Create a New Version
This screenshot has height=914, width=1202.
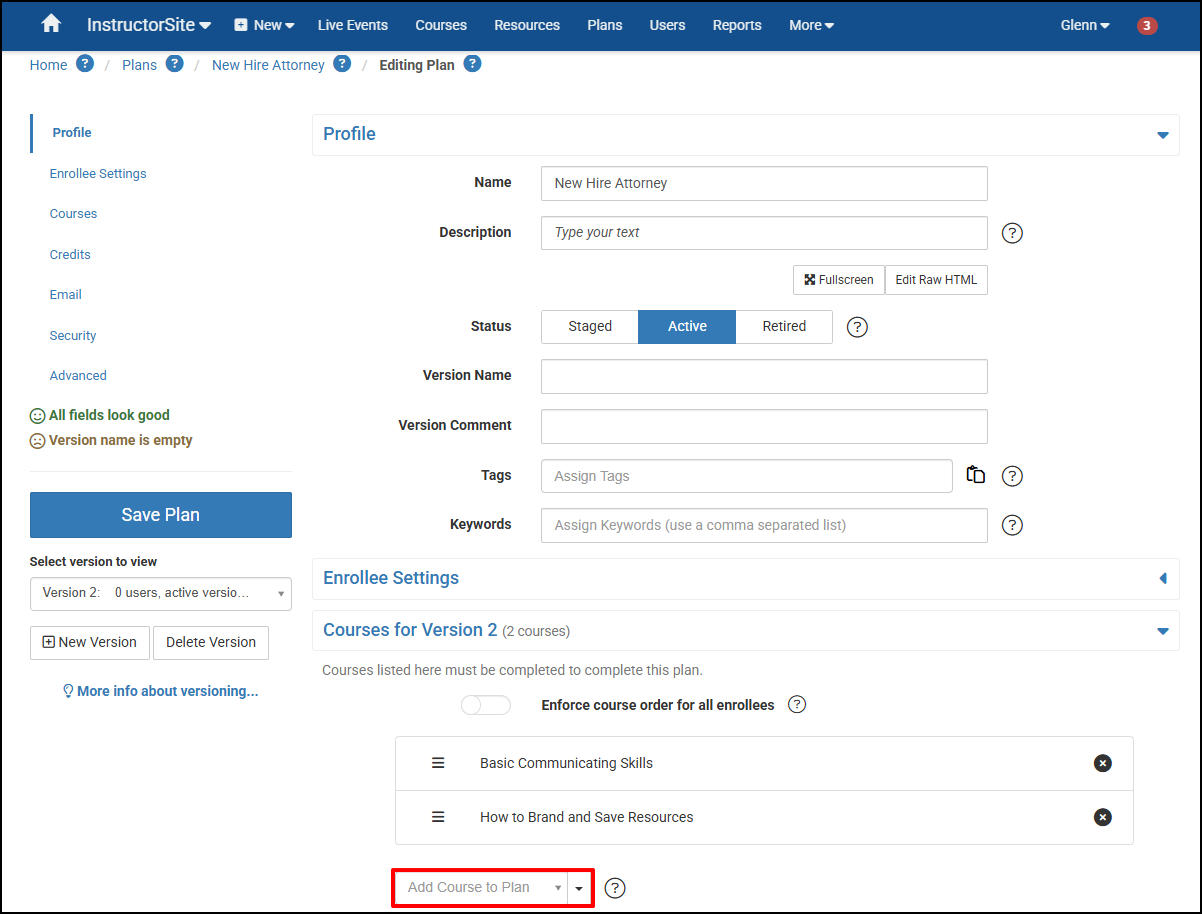(90, 643)
